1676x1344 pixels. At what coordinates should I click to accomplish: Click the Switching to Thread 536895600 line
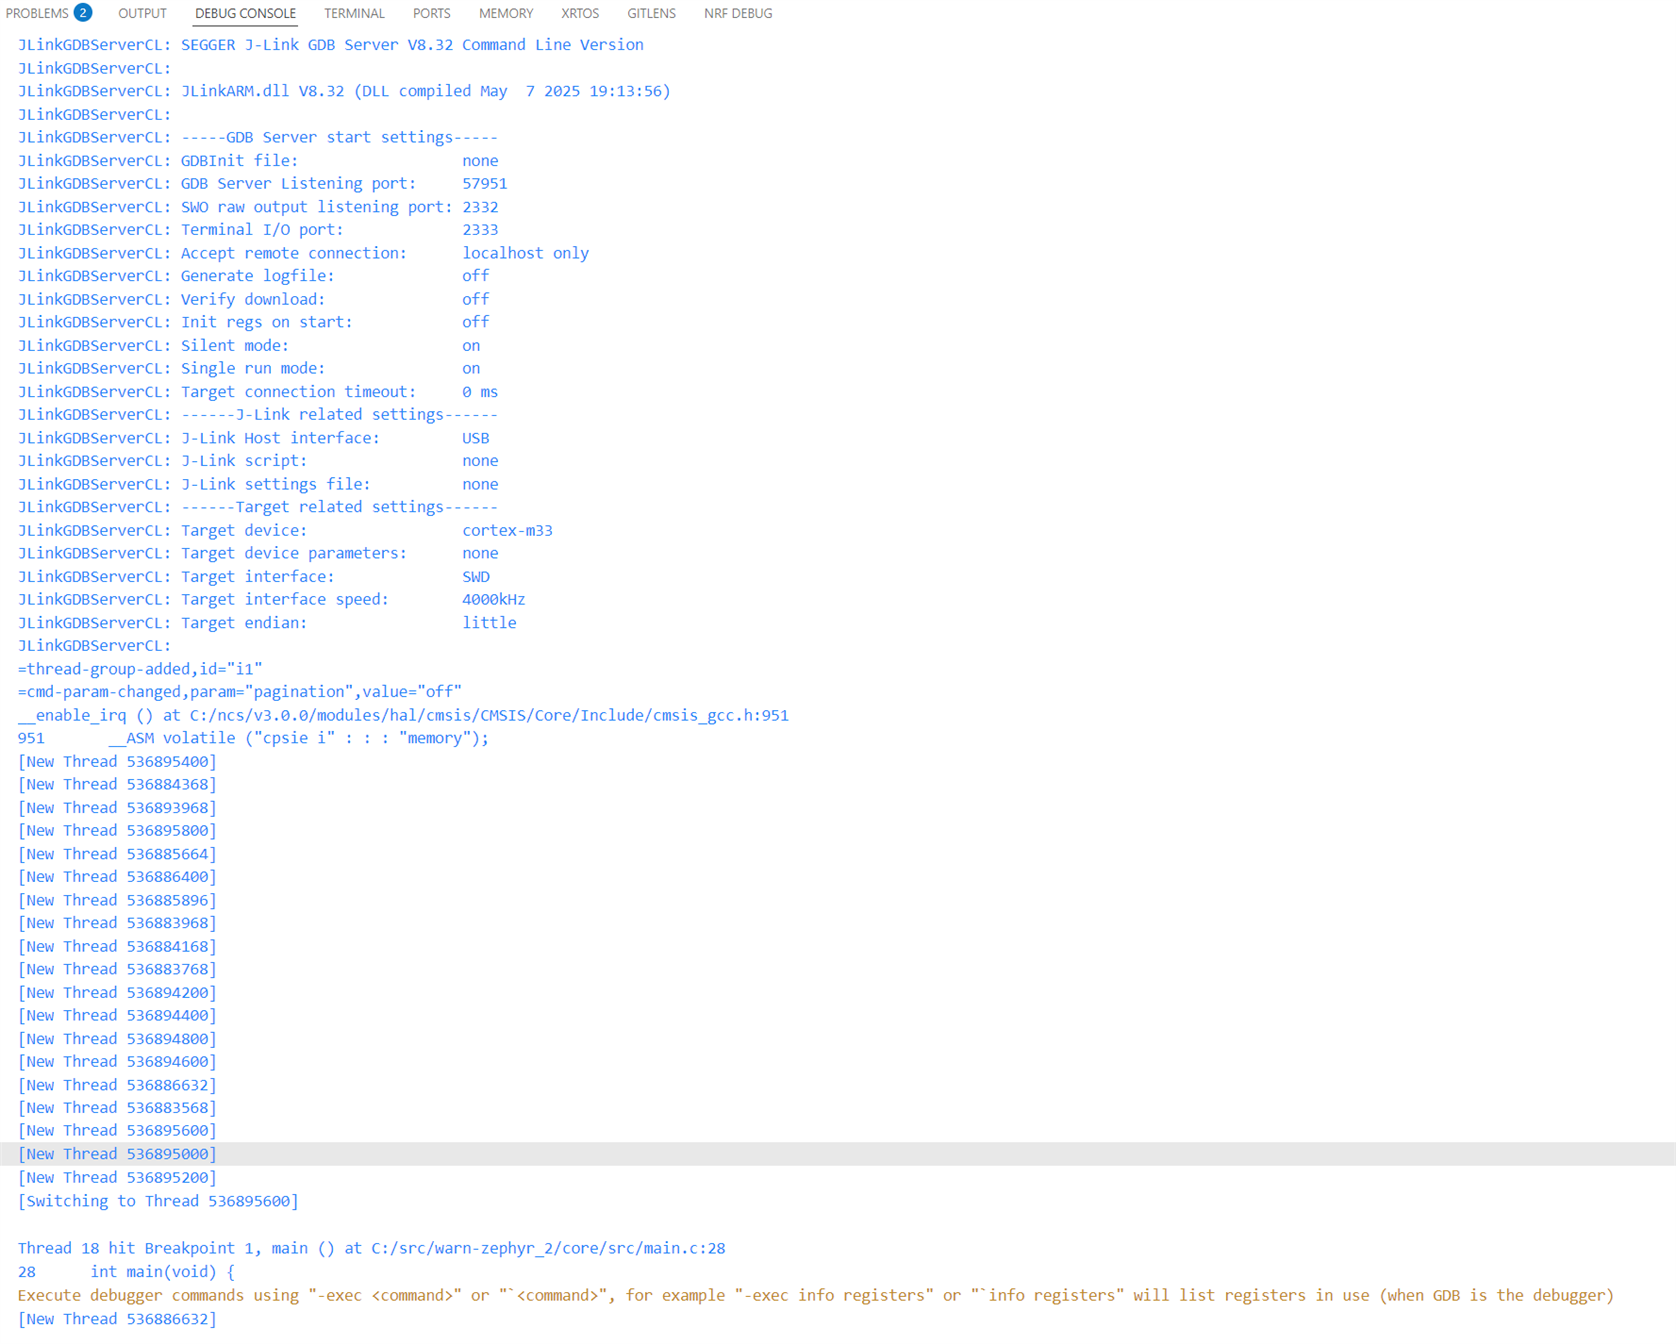(x=158, y=1201)
